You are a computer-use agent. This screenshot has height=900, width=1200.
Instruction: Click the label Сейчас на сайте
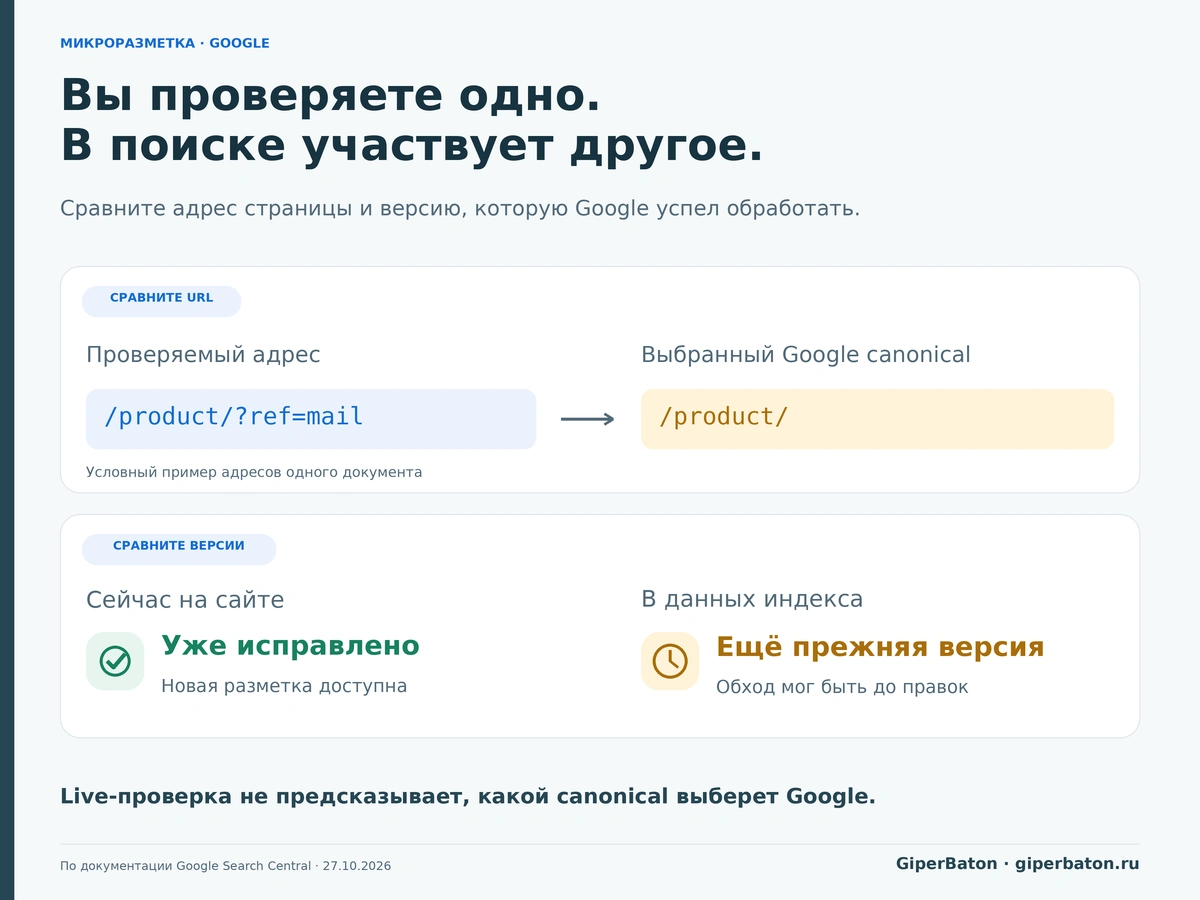point(185,600)
